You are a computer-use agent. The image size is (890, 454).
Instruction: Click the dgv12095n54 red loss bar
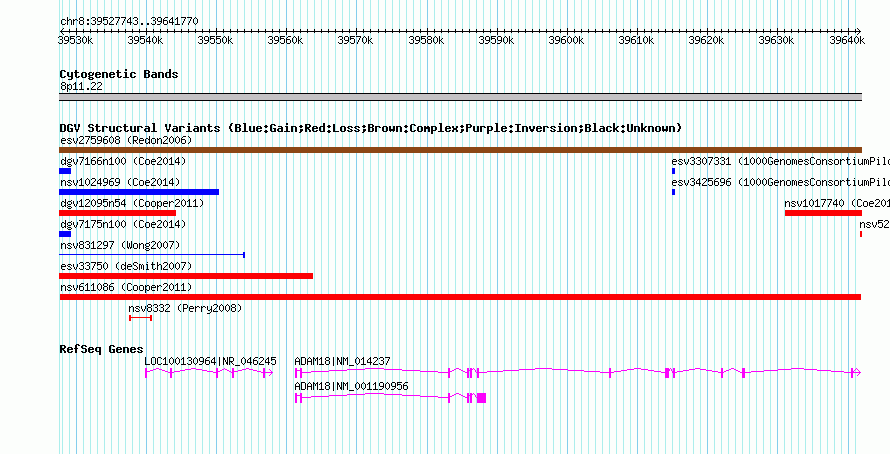tap(117, 213)
